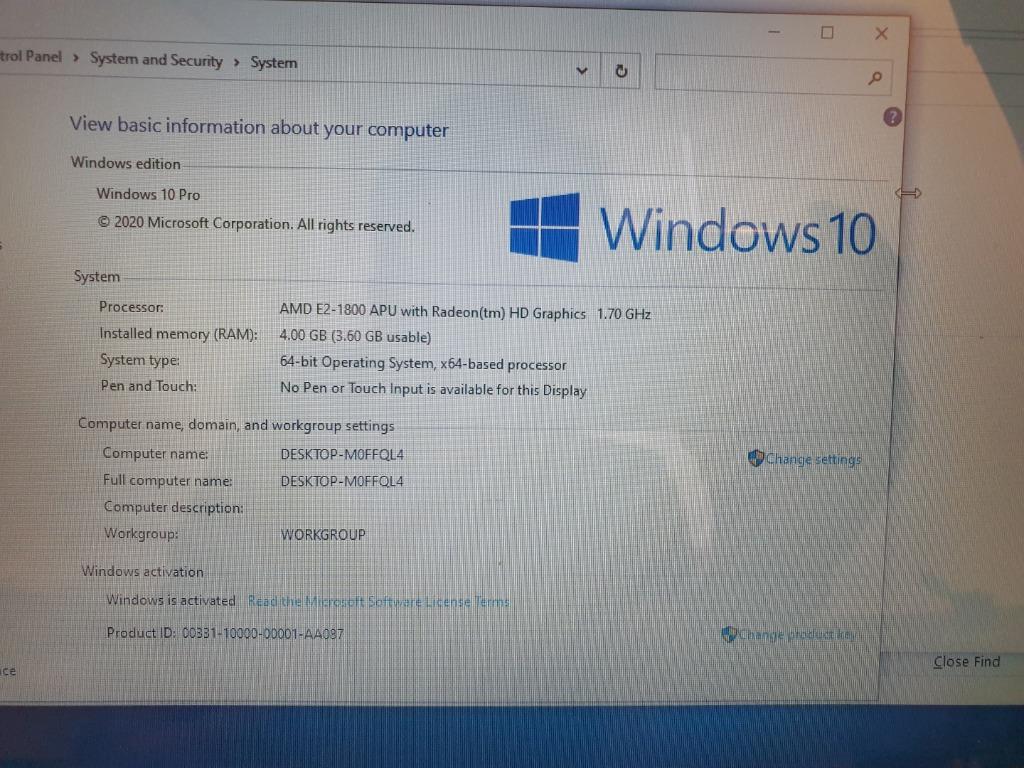Select Computer name value DESKTOP-M0FFQL4

[342, 455]
